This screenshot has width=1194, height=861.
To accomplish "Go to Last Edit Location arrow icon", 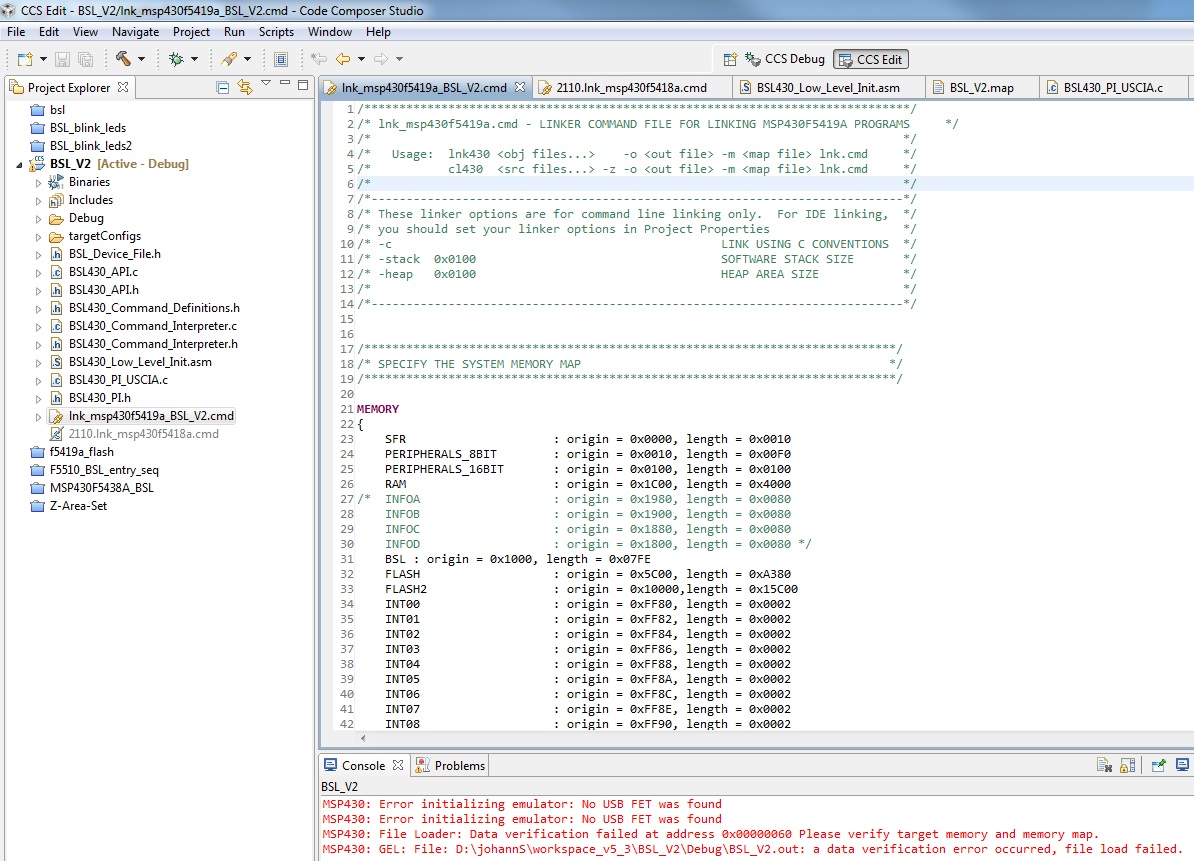I will click(319, 59).
